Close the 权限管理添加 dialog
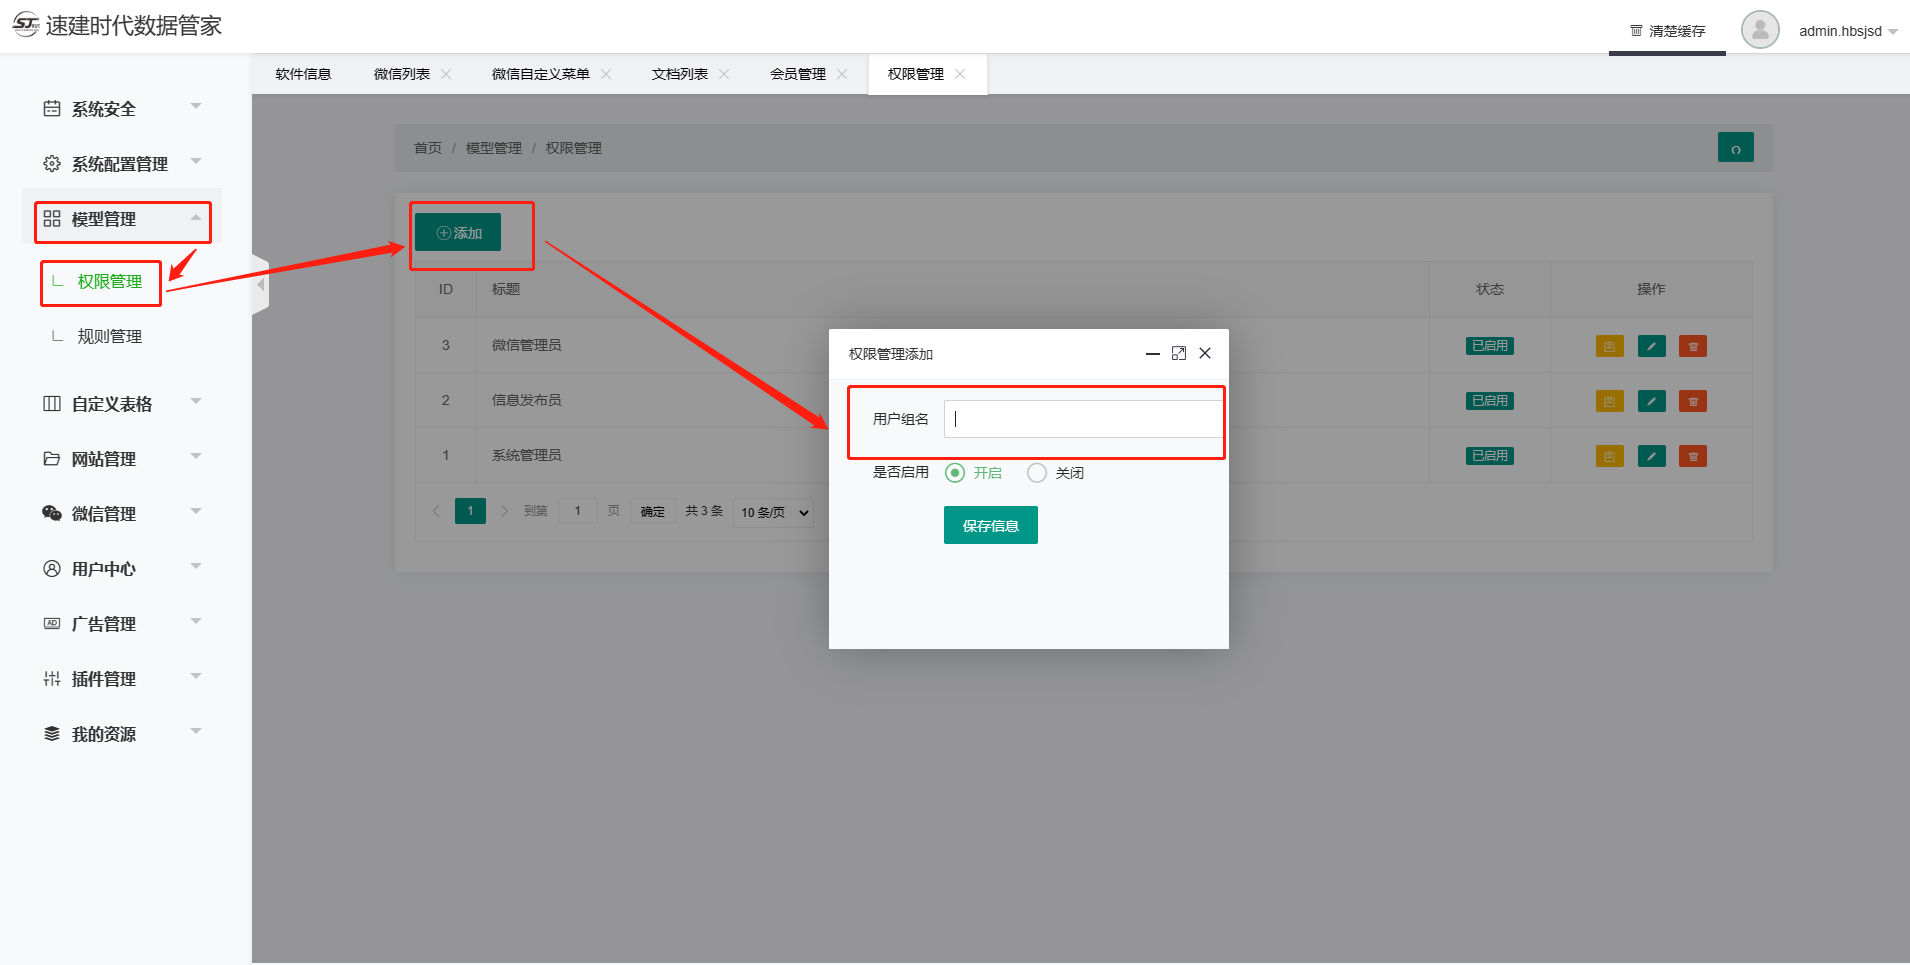 (1205, 353)
